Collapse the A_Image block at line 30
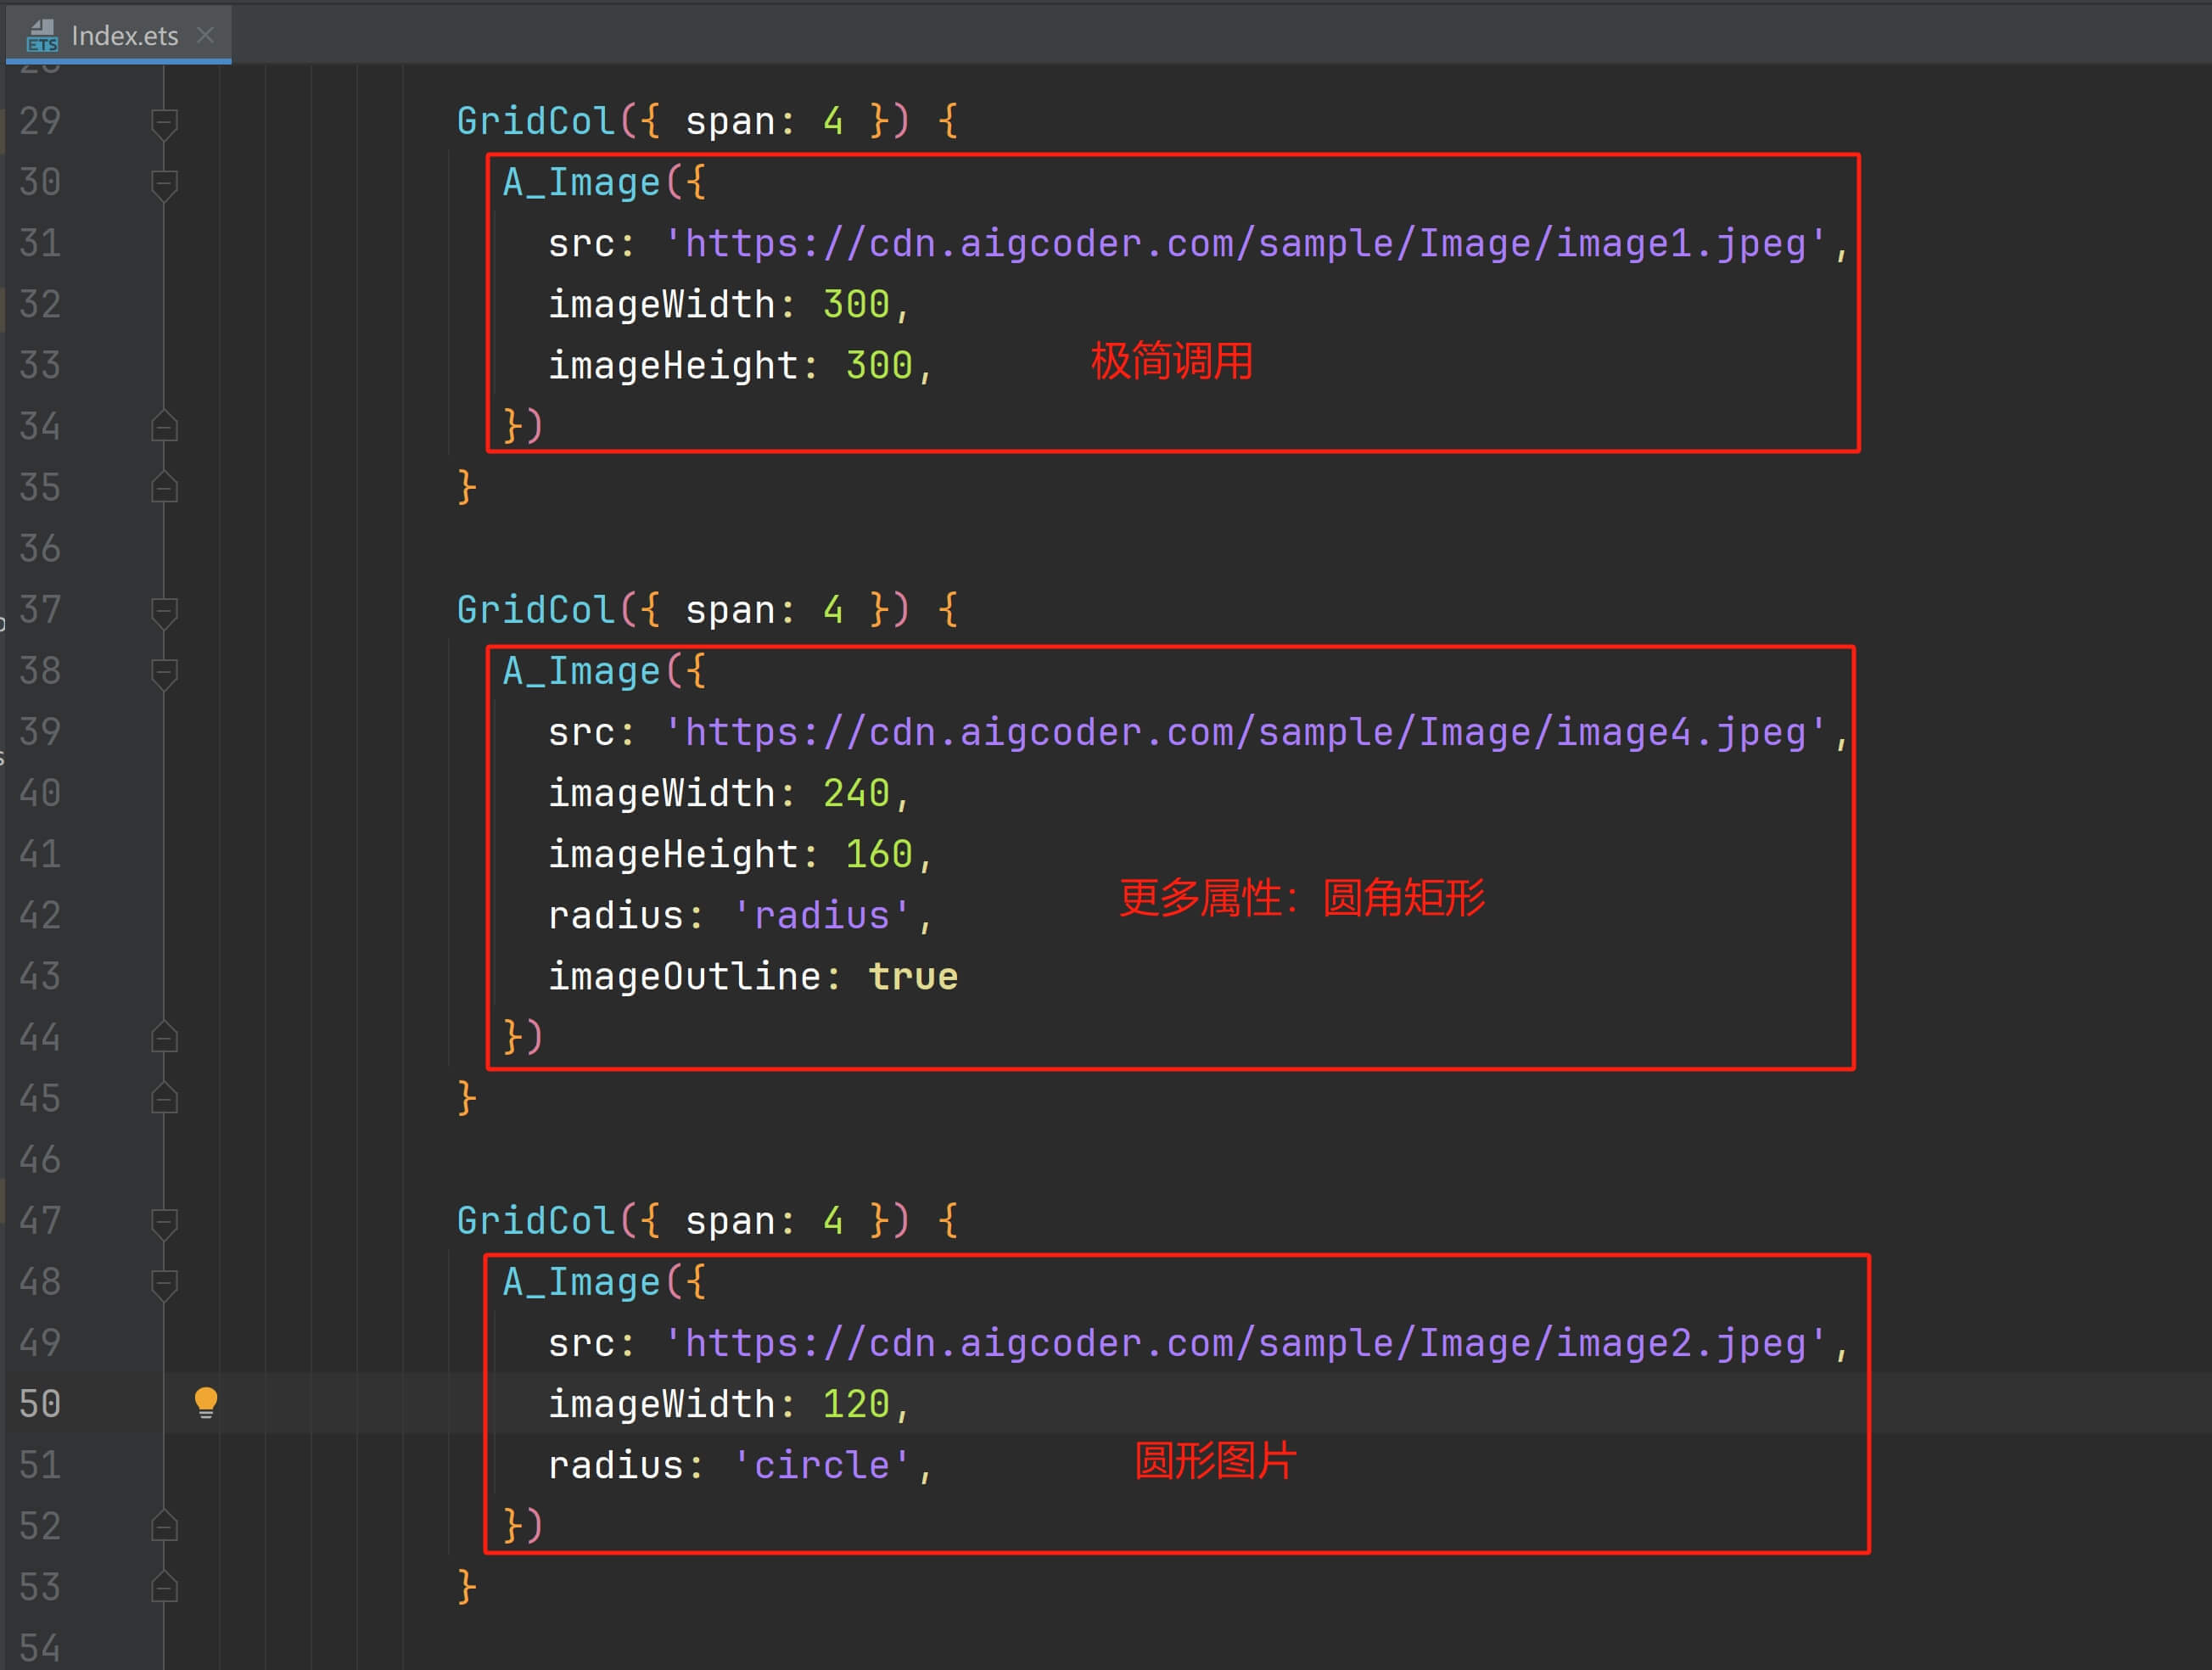Screen dimensions: 2212x1670 click(x=164, y=184)
